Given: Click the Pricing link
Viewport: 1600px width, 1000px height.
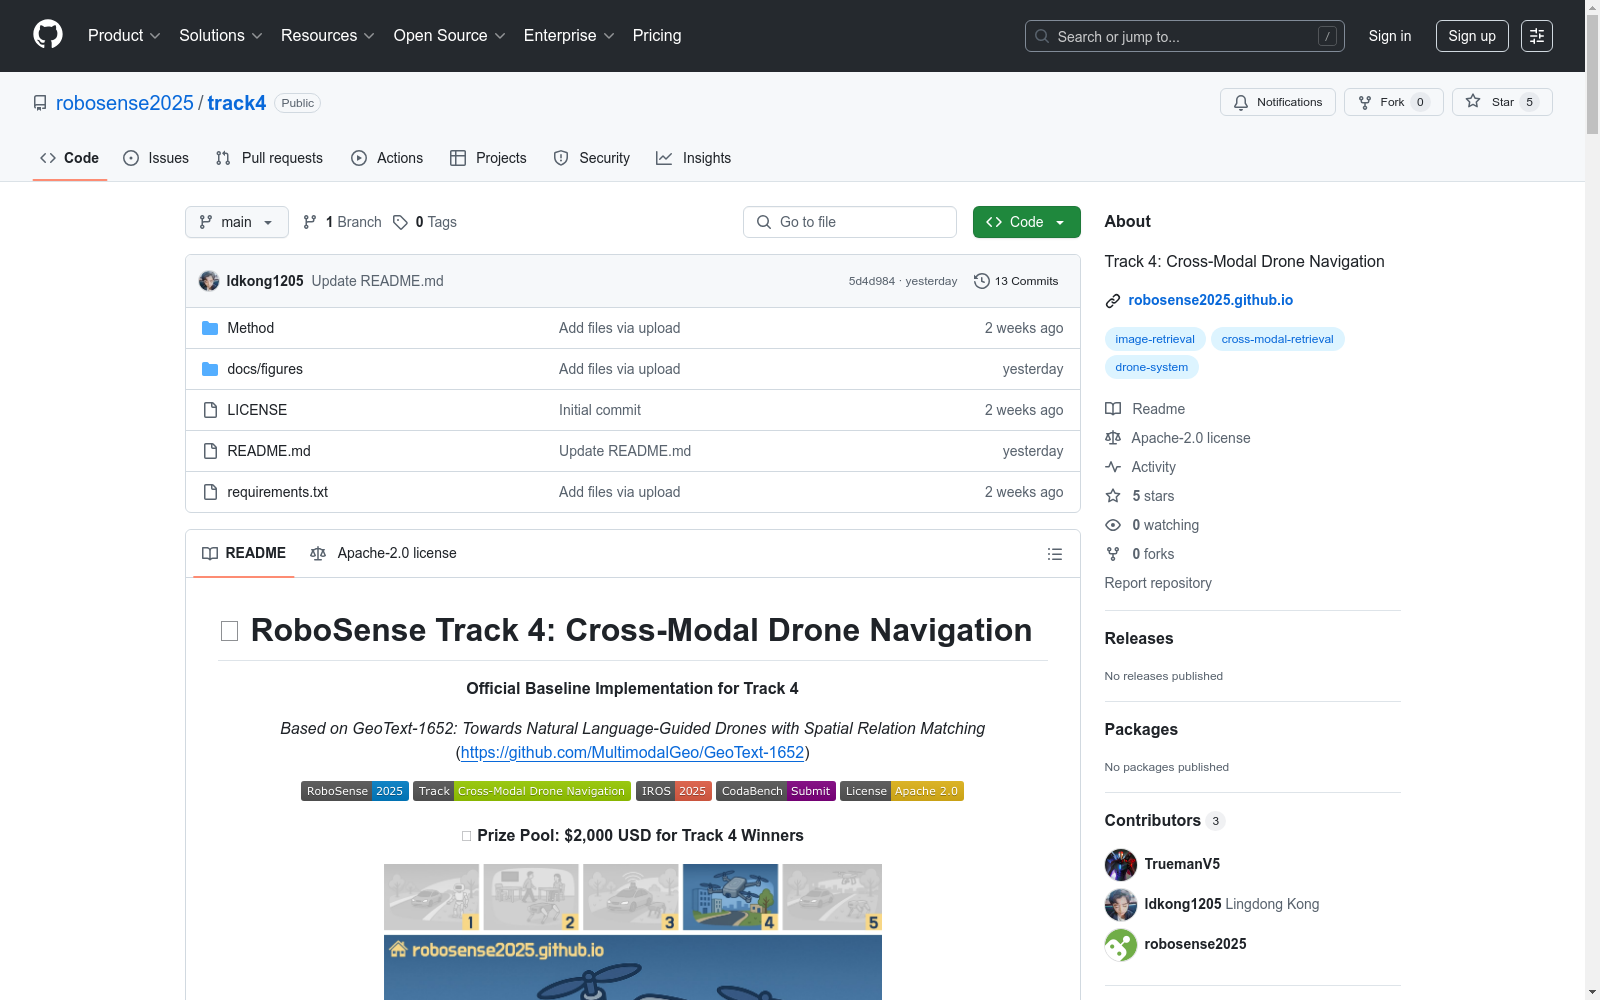Looking at the screenshot, I should 657,36.
